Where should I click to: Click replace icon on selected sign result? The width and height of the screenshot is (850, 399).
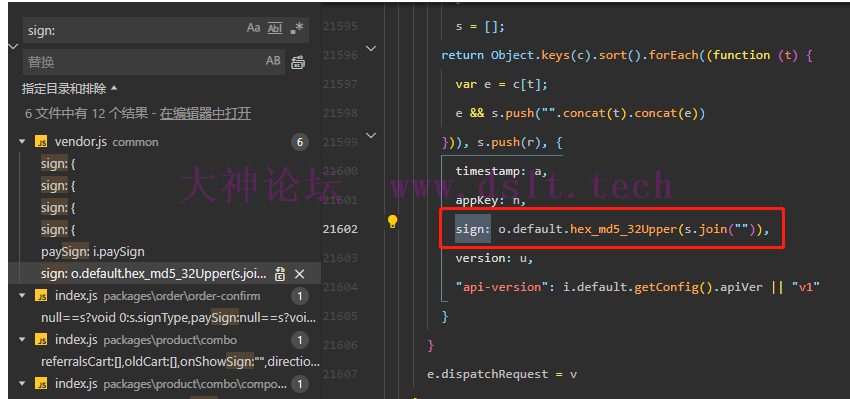pos(280,274)
